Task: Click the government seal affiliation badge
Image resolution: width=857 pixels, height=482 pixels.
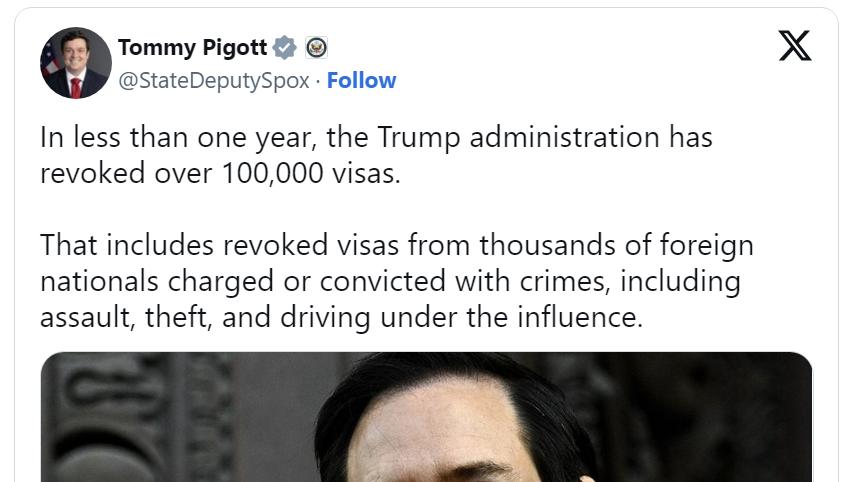Action: (x=316, y=47)
